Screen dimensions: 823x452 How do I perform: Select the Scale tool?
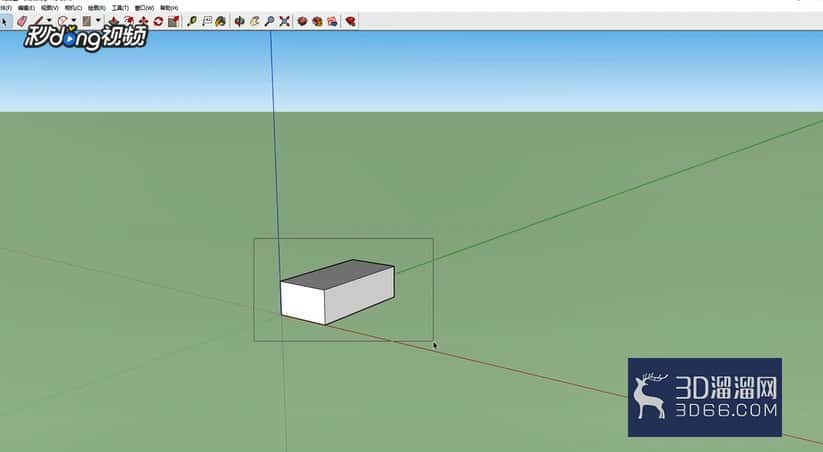point(174,22)
